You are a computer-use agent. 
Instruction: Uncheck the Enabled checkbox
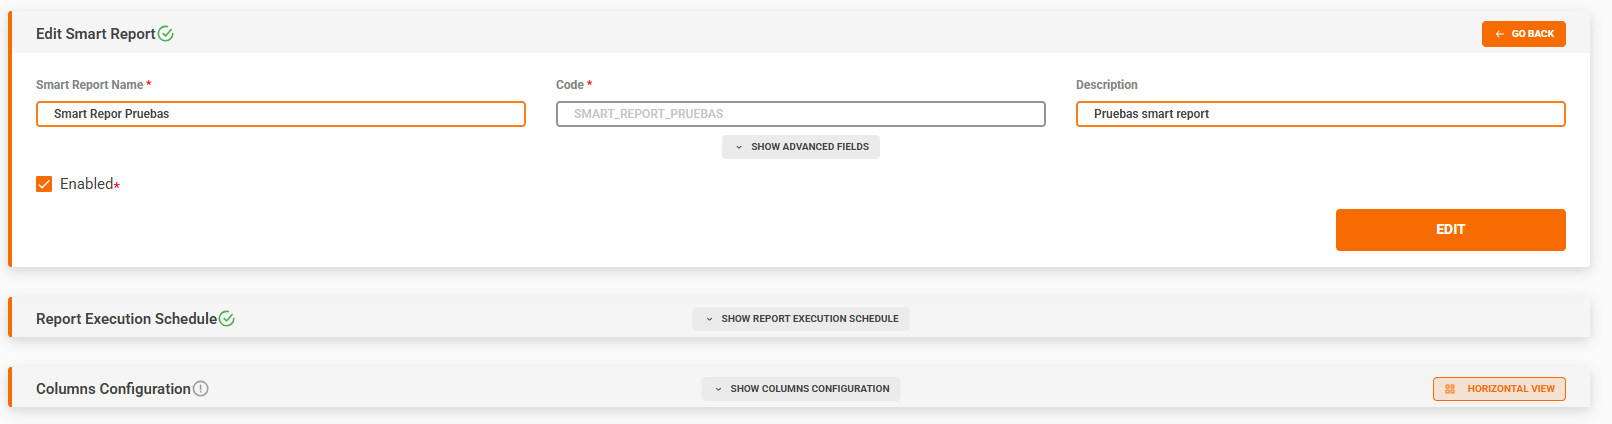tap(44, 184)
